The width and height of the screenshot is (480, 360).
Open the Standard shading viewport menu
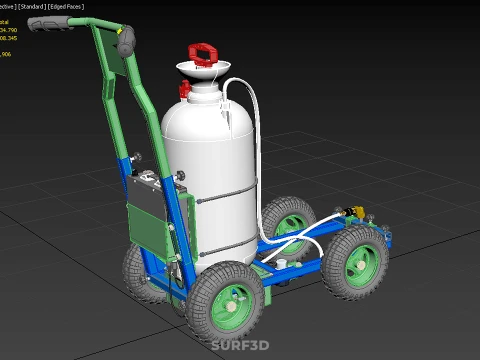pyautogui.click(x=32, y=7)
